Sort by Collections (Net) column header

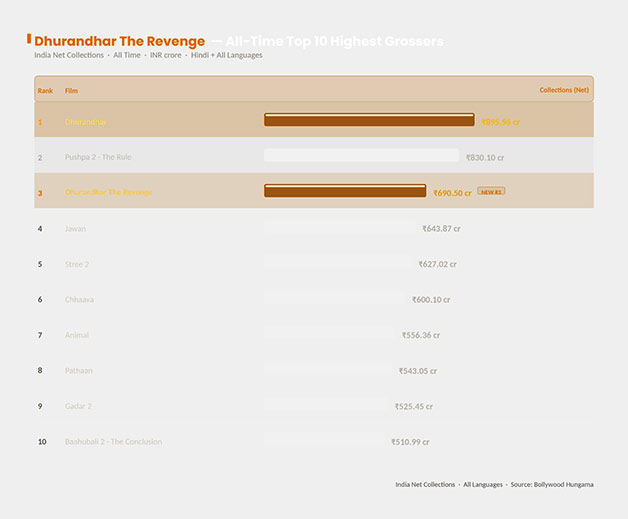[564, 90]
